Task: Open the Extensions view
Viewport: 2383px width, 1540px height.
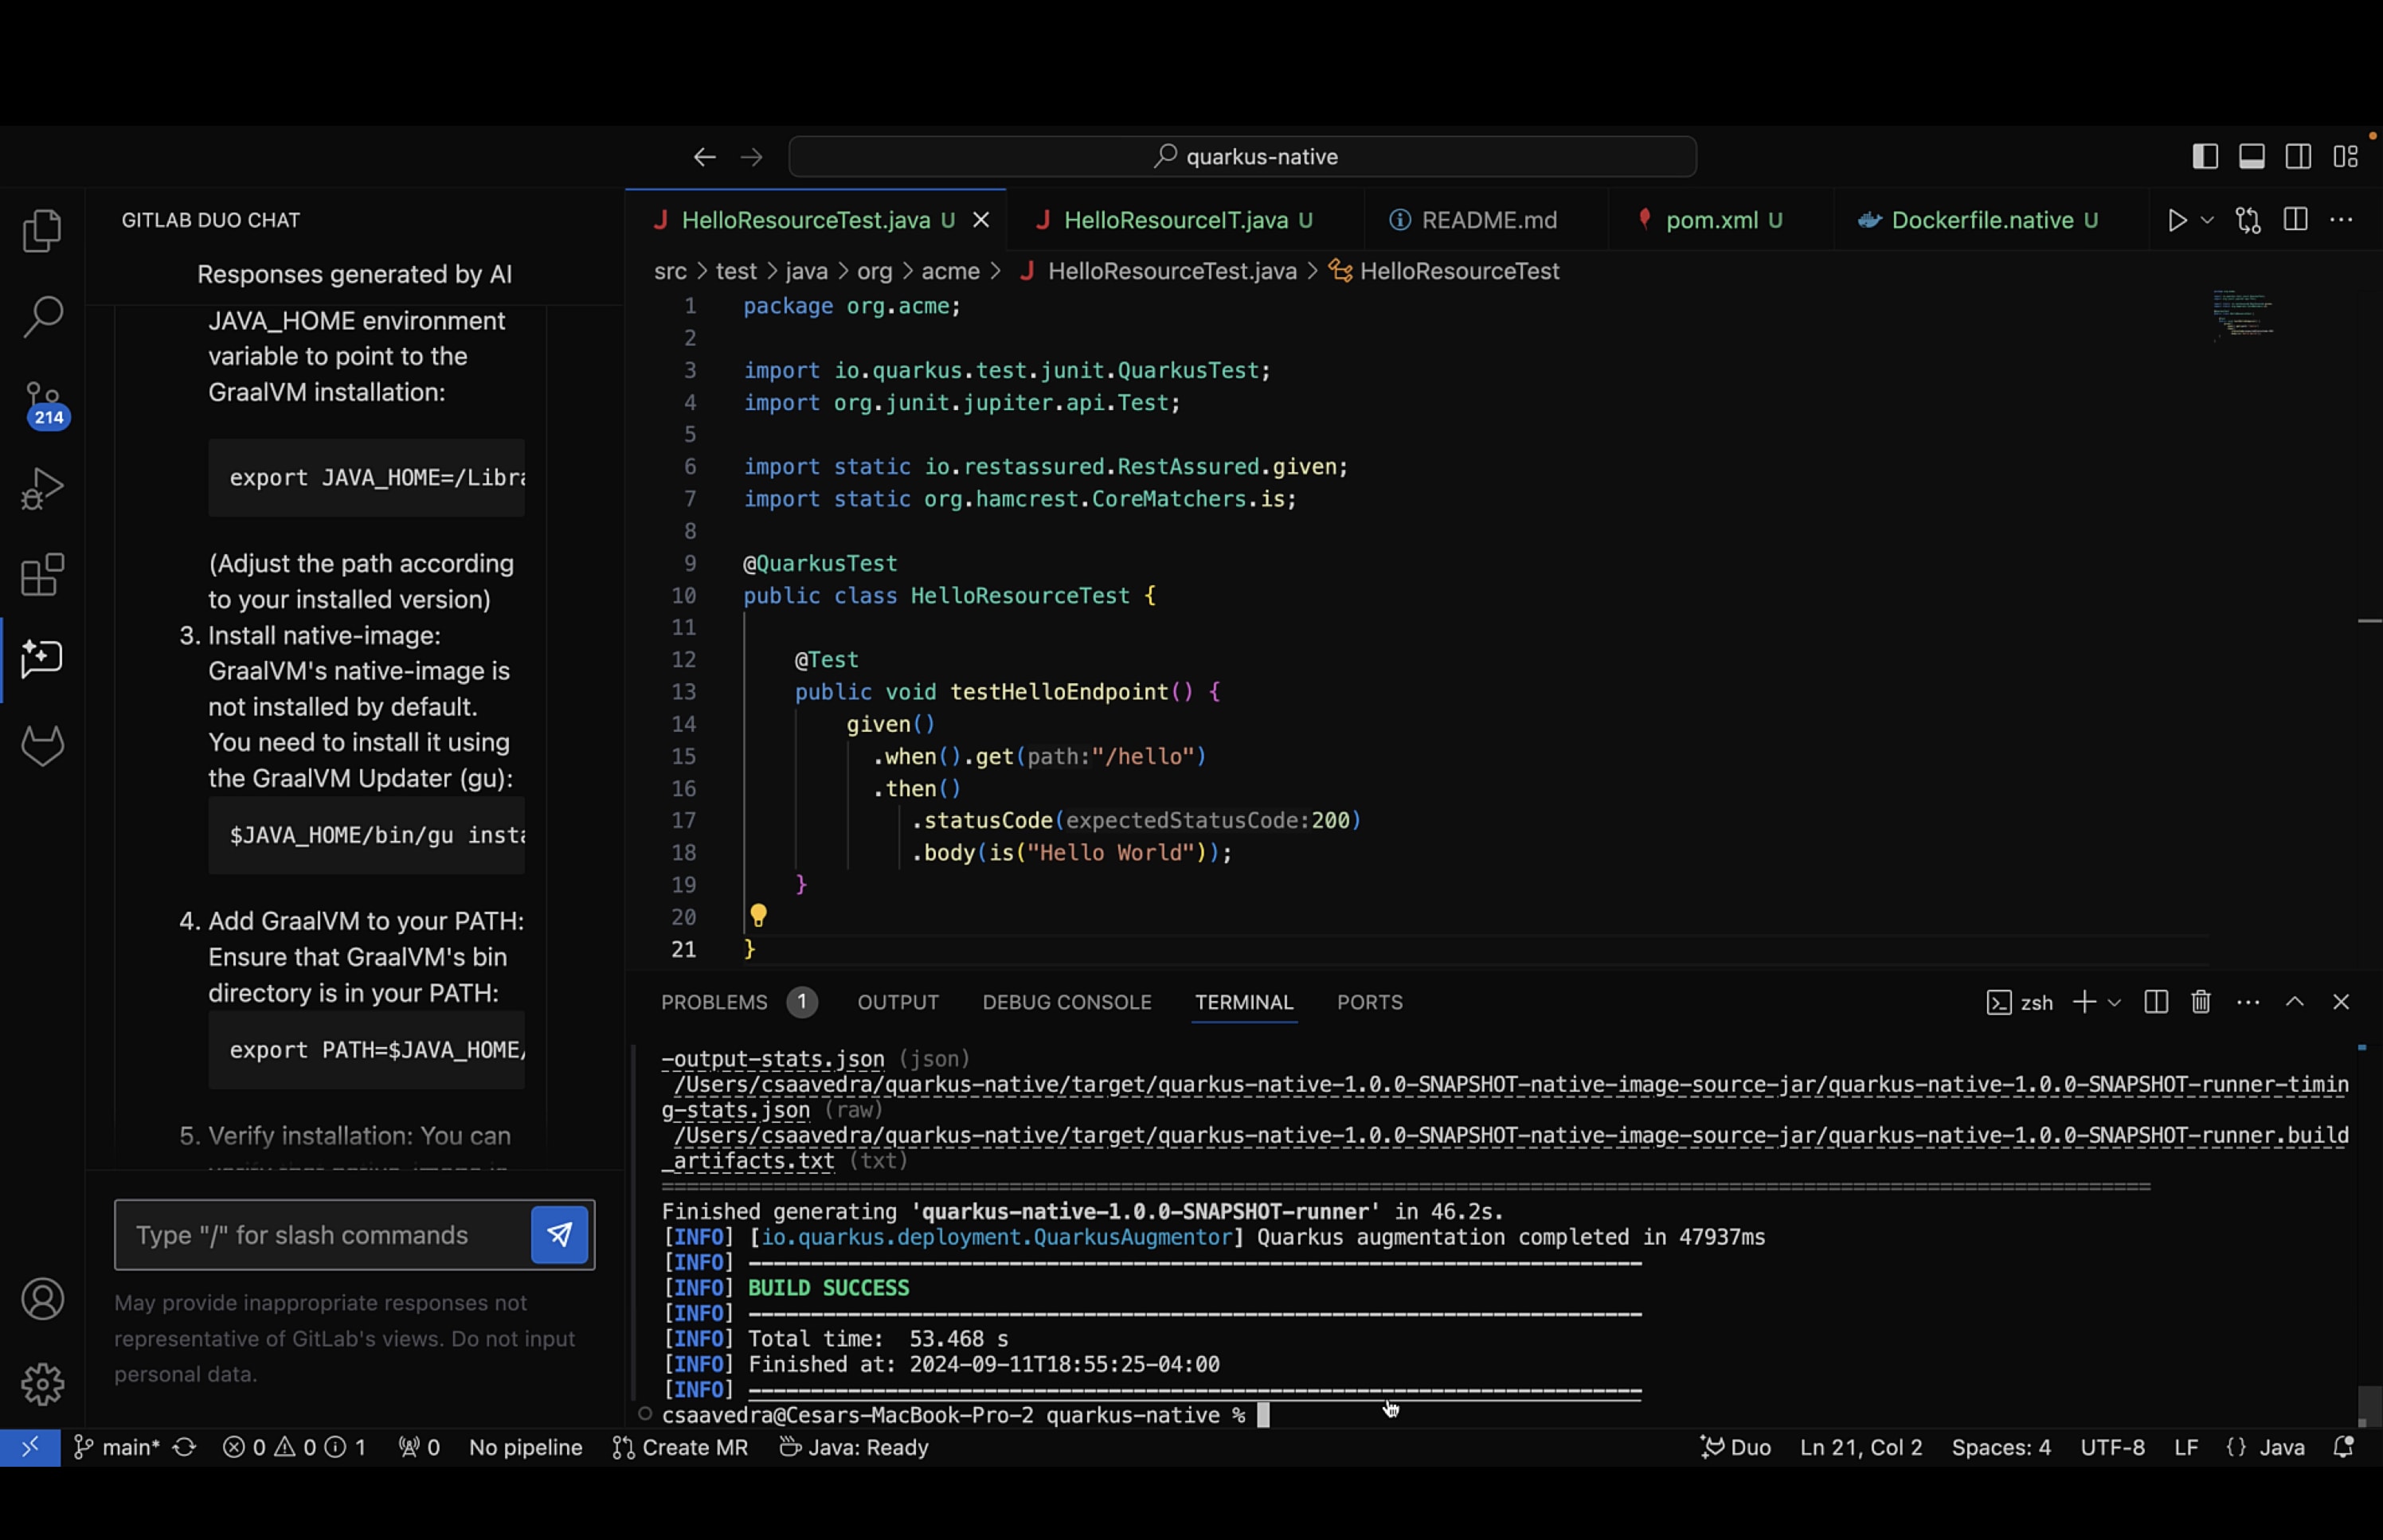Action: pos(42,574)
